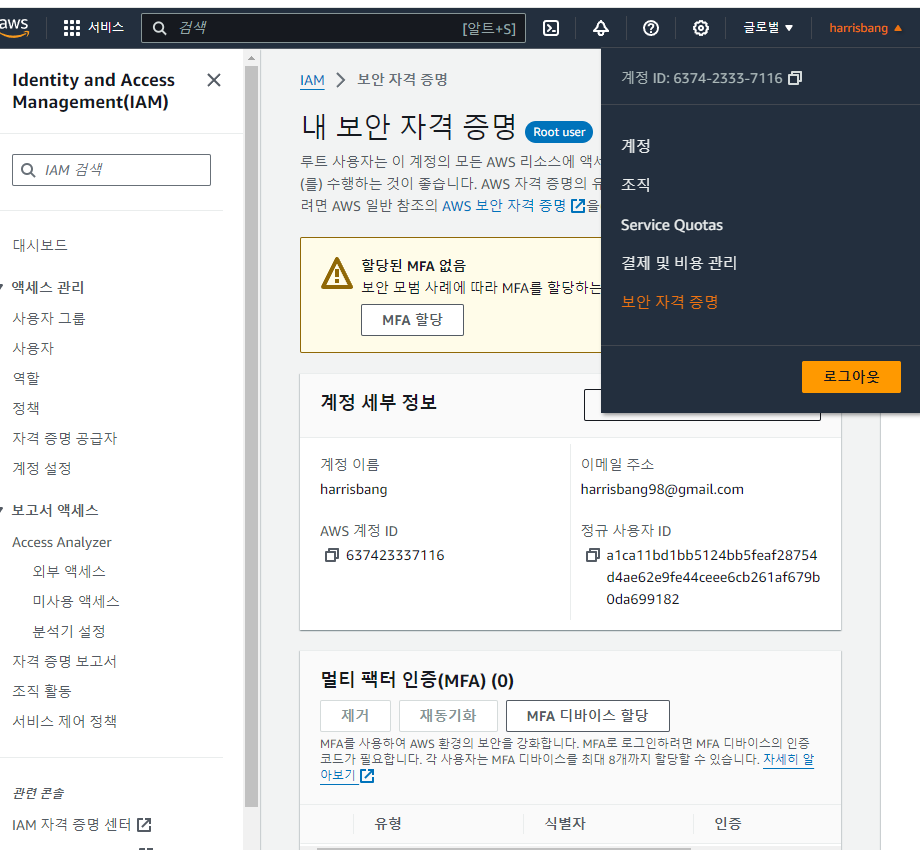The height and width of the screenshot is (850, 920).
Task: Click the 로그아웃 button
Action: (x=851, y=377)
